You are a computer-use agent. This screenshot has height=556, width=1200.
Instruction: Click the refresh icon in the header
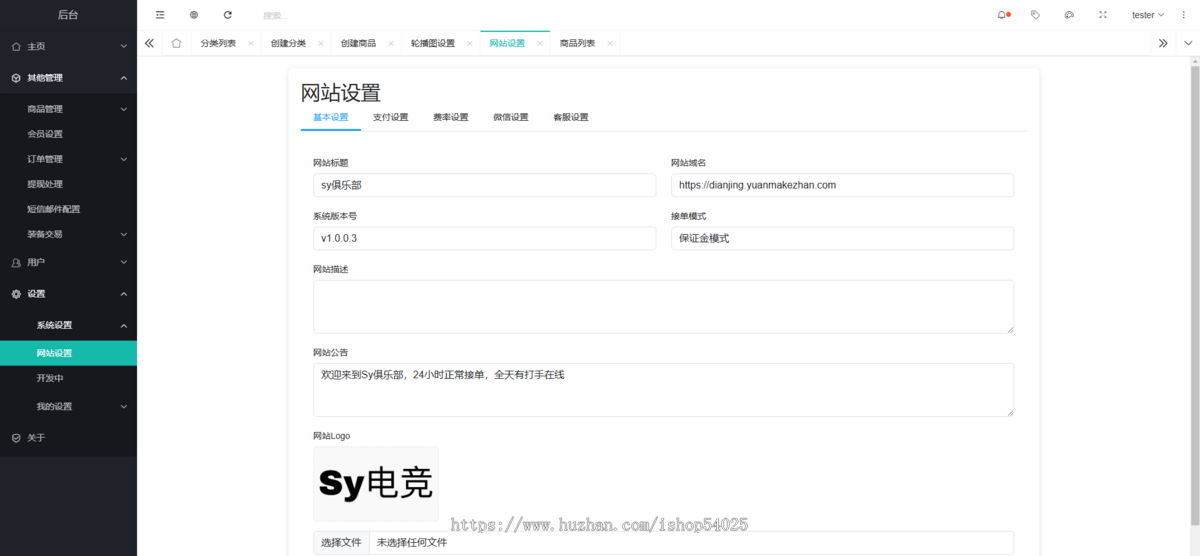point(228,15)
